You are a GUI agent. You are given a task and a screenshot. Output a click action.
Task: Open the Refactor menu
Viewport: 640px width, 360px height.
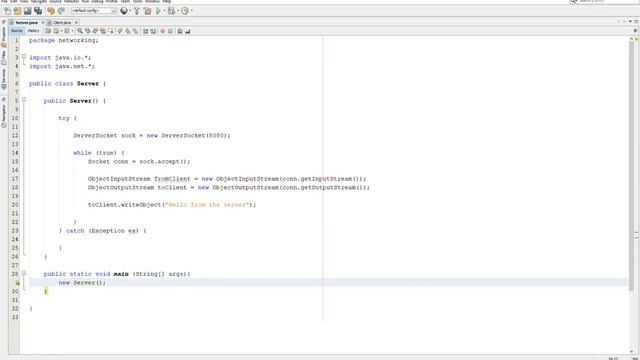point(71,2)
